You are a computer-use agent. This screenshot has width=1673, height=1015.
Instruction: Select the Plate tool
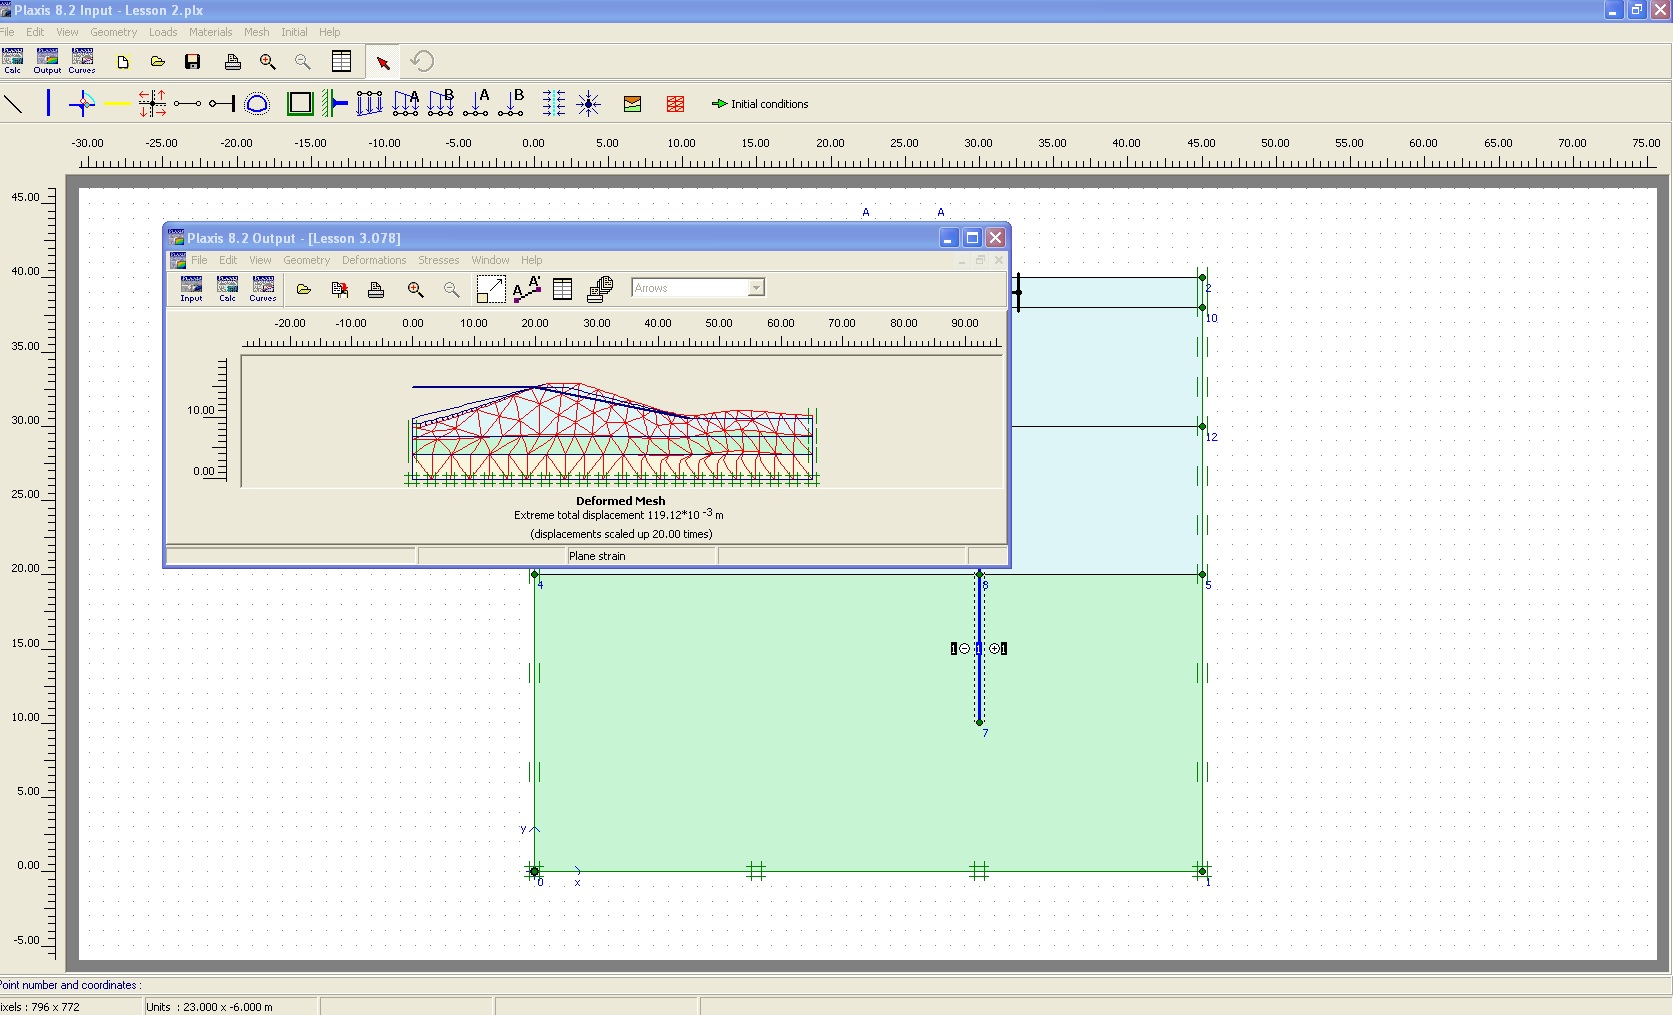point(48,103)
